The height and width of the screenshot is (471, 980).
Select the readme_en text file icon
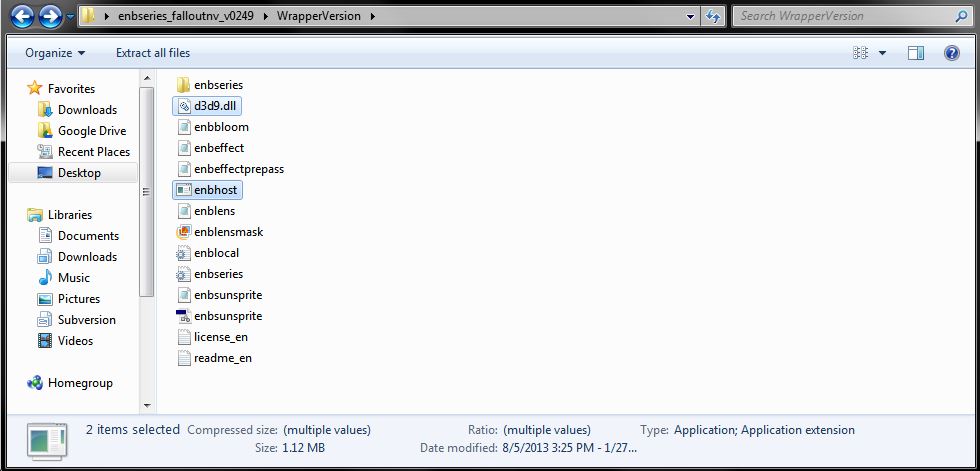point(183,358)
